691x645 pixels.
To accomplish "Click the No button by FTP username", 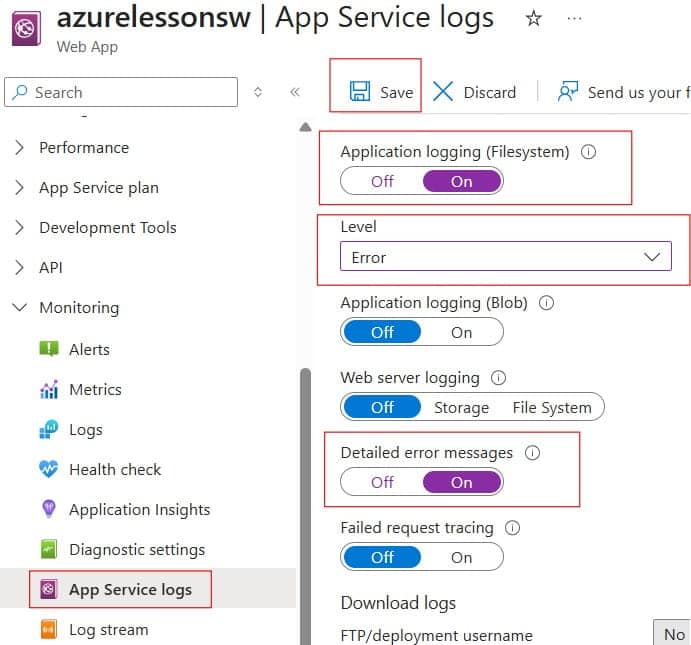I will tap(672, 633).
